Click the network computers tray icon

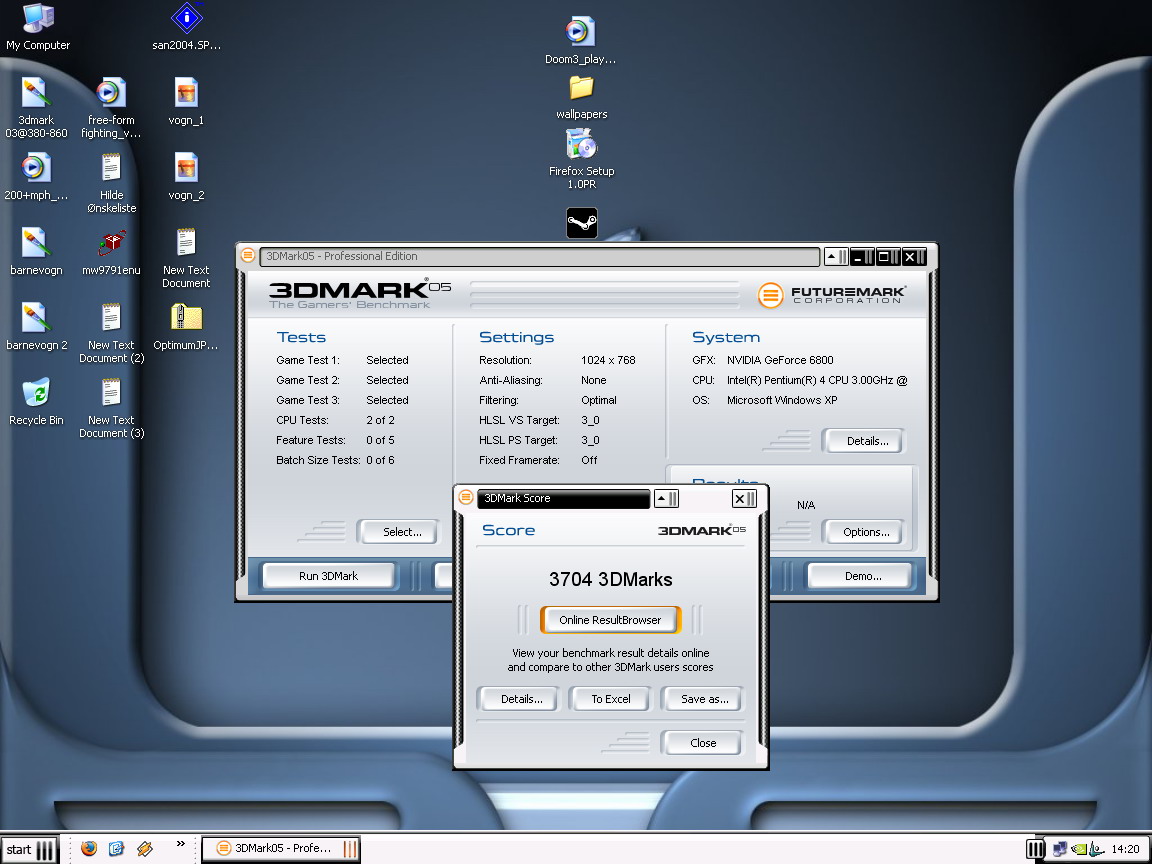click(x=1060, y=849)
